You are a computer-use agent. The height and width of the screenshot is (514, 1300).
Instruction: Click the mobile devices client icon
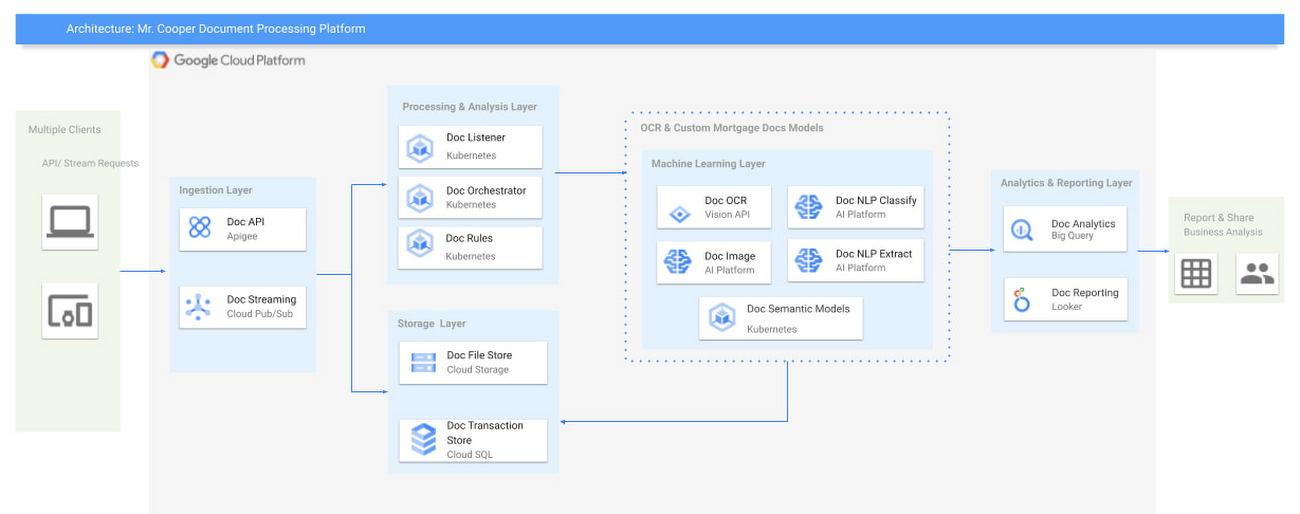coord(70,311)
